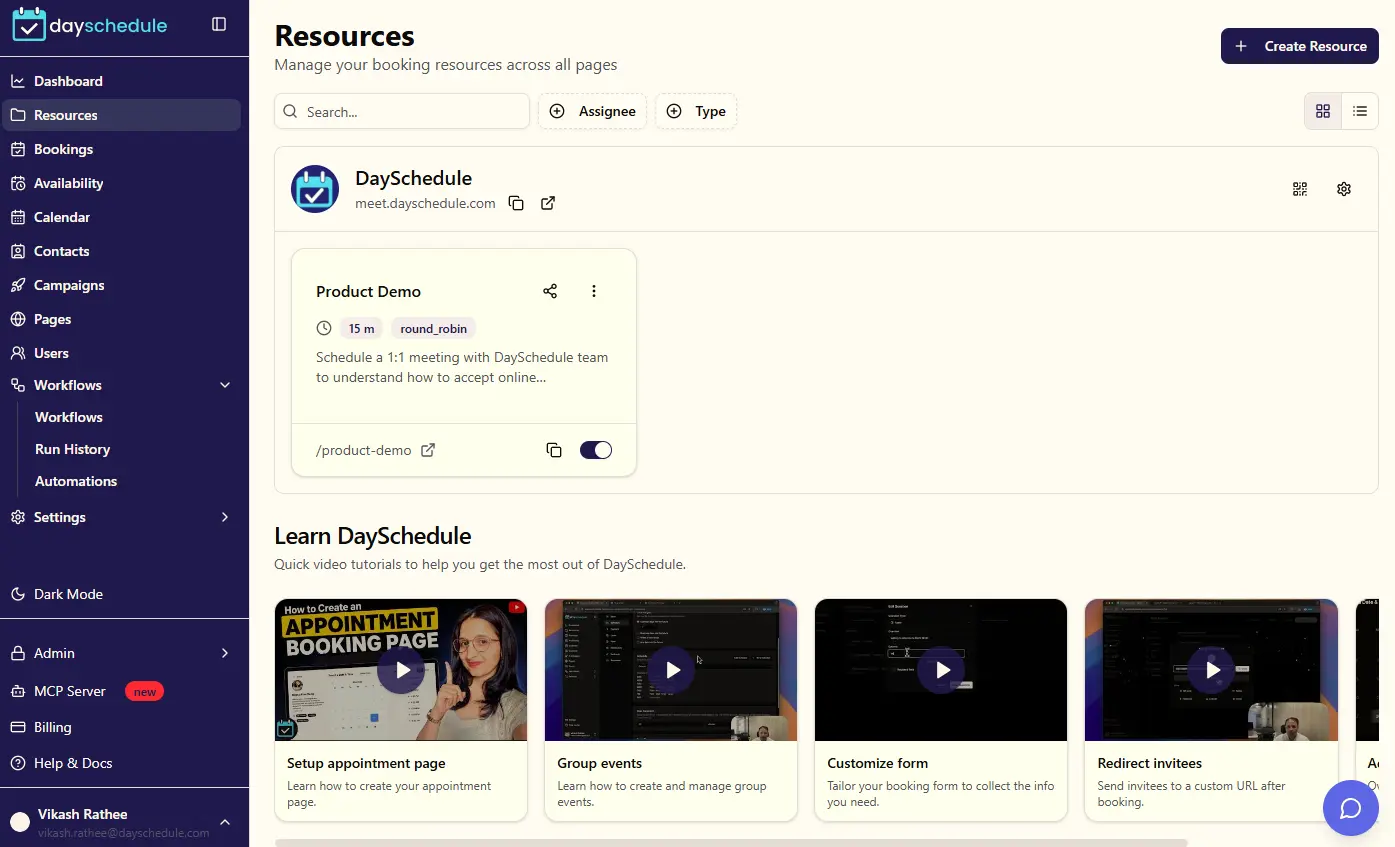Open the Calendar page
Screen dimensions: 1395x847
click(121, 217)
